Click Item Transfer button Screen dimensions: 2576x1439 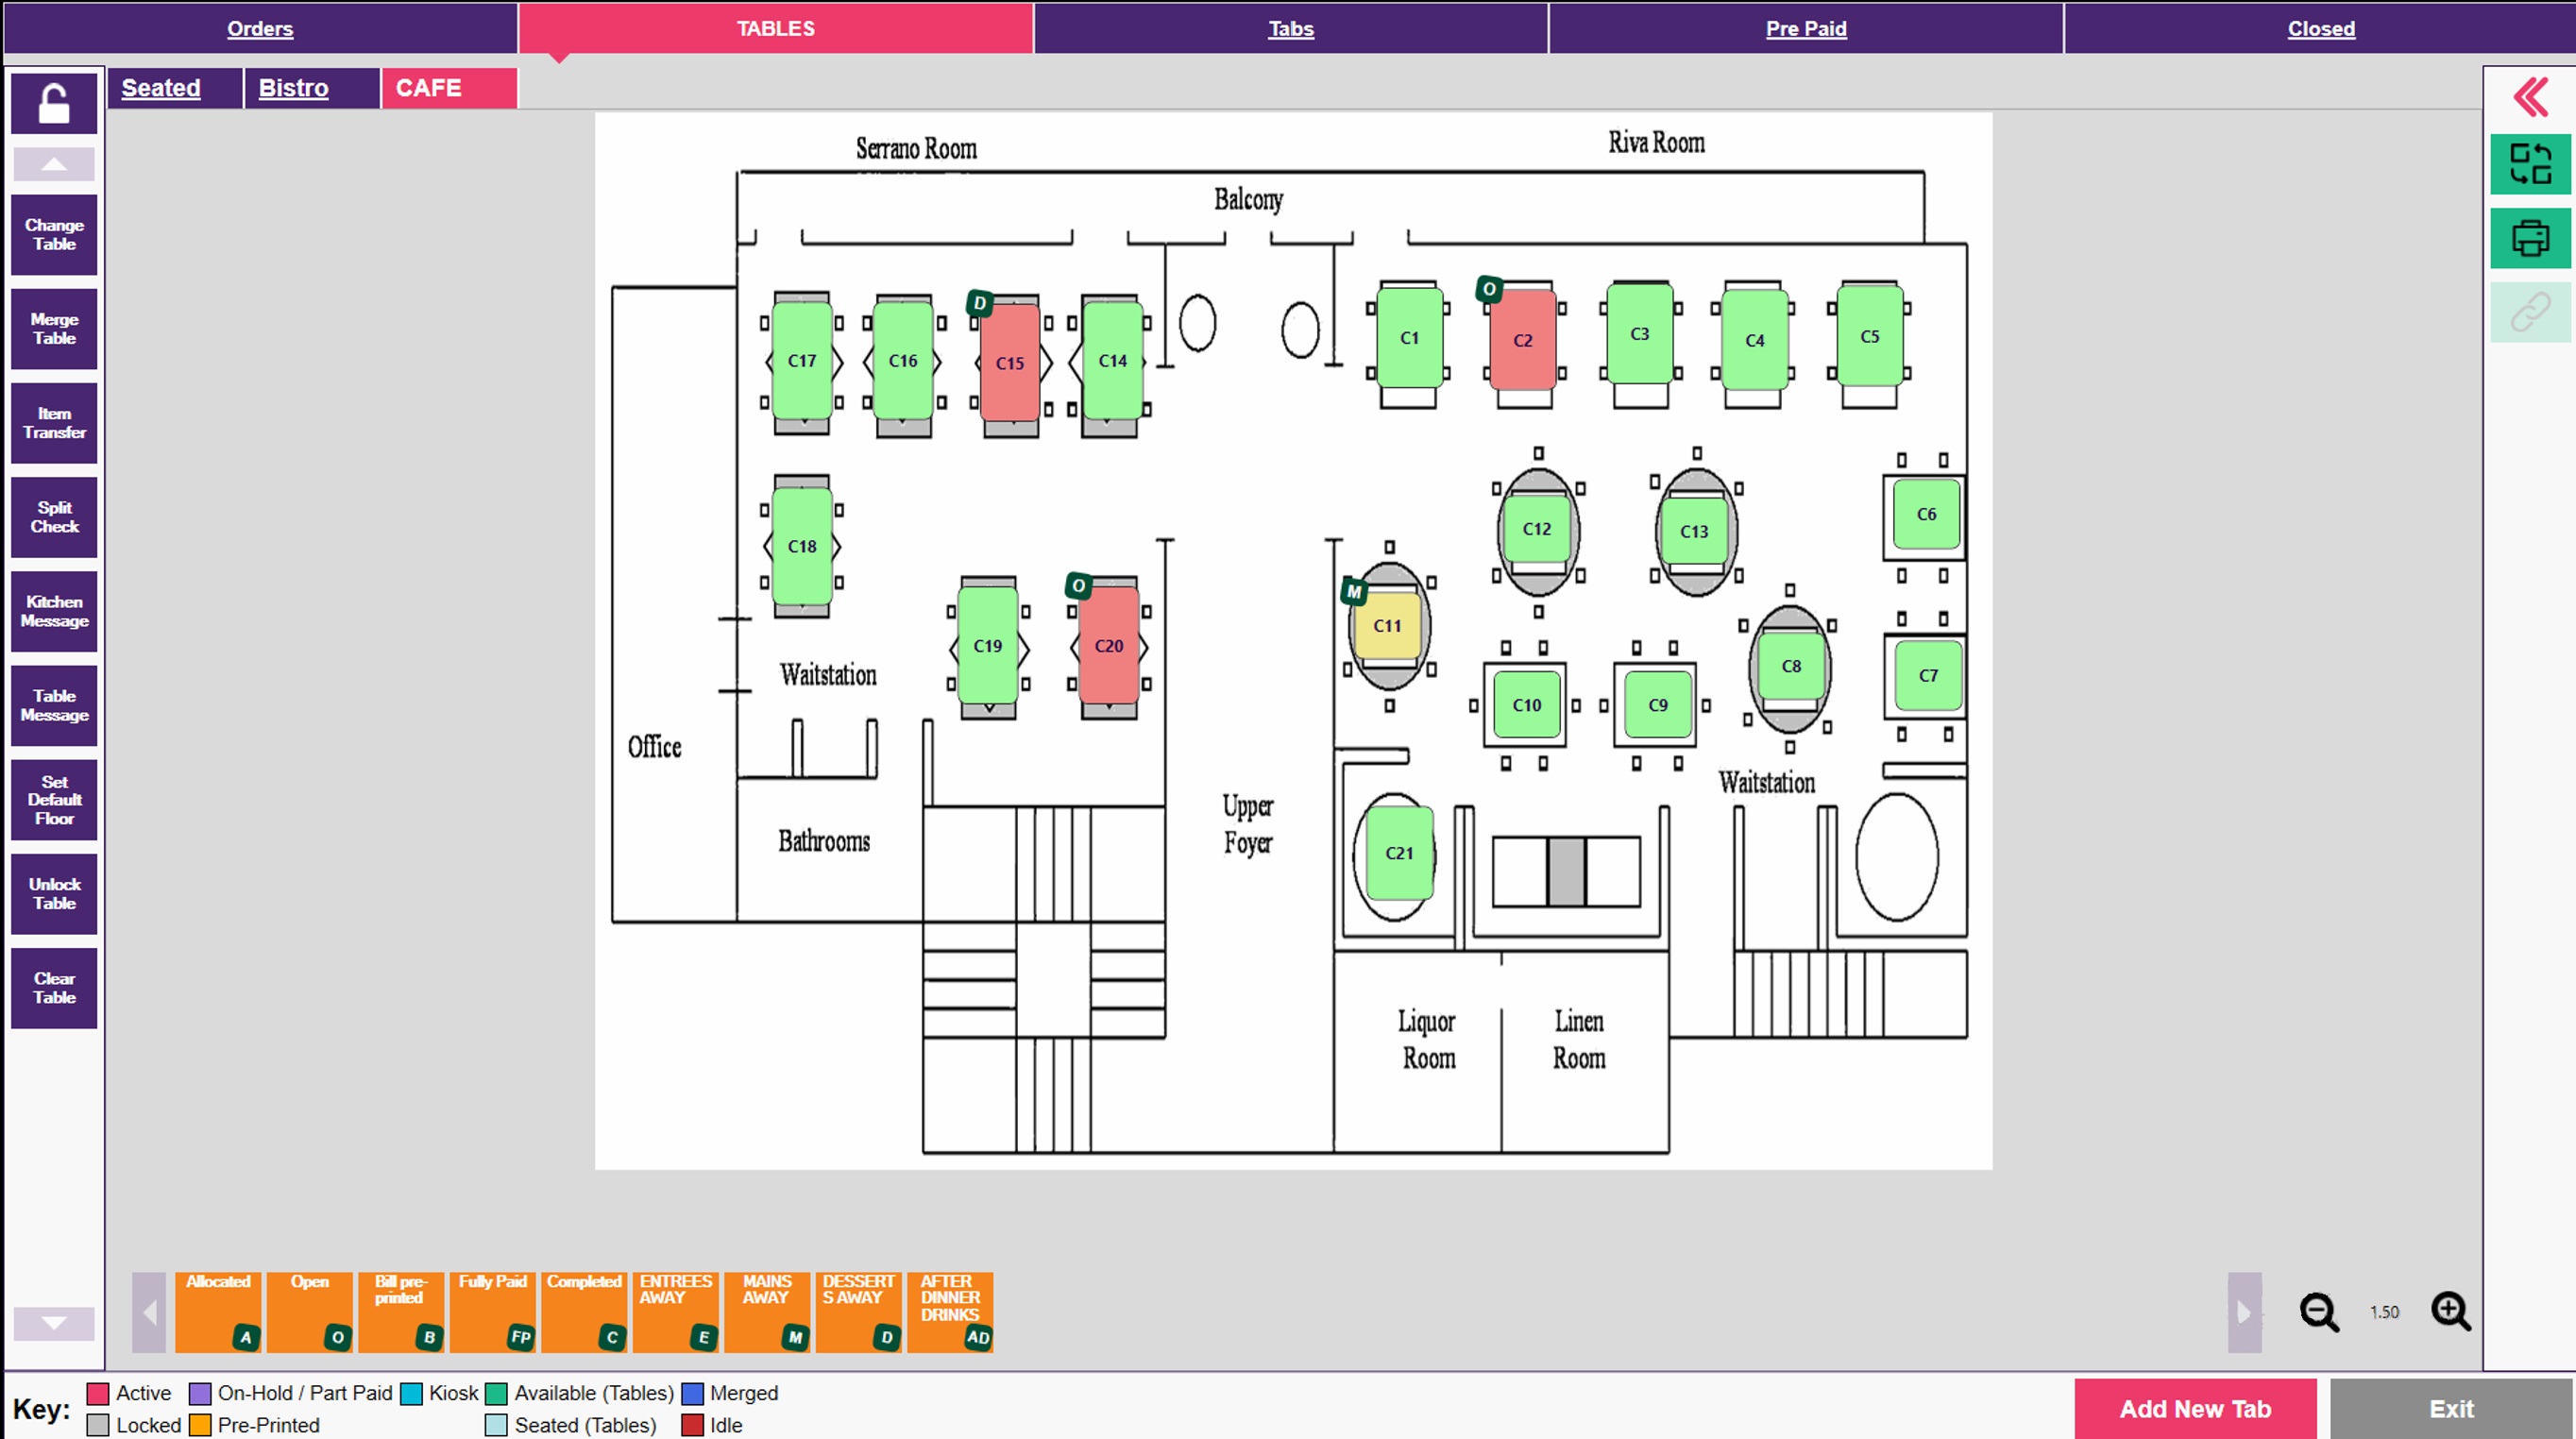click(x=54, y=422)
